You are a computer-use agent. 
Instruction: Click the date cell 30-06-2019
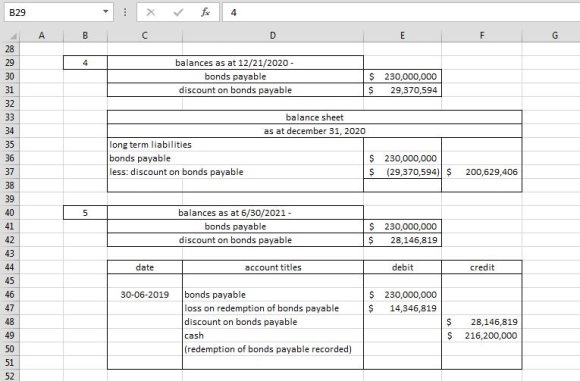coord(145,295)
